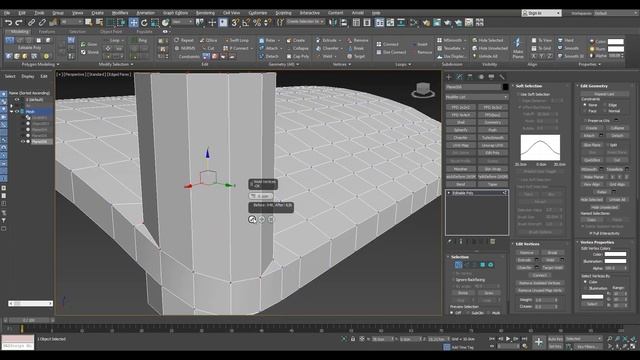640x360 pixels.
Task: Click Vertex Properties Color swatch
Action: pyautogui.click(x=615, y=254)
